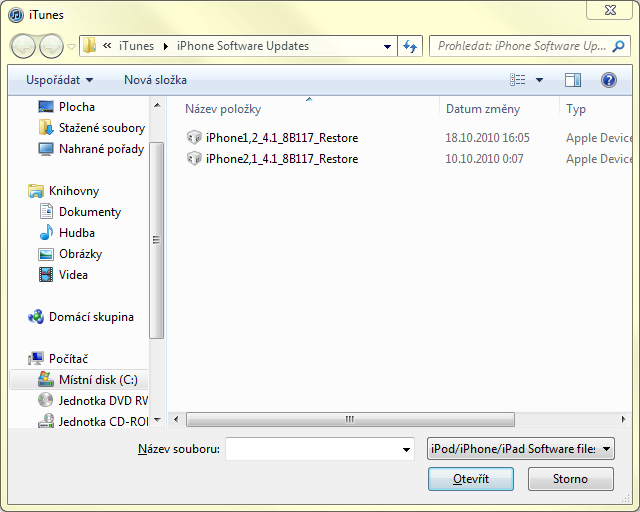This screenshot has height=512, width=640.
Task: Open the view options dropdown arrow
Action: 539,80
